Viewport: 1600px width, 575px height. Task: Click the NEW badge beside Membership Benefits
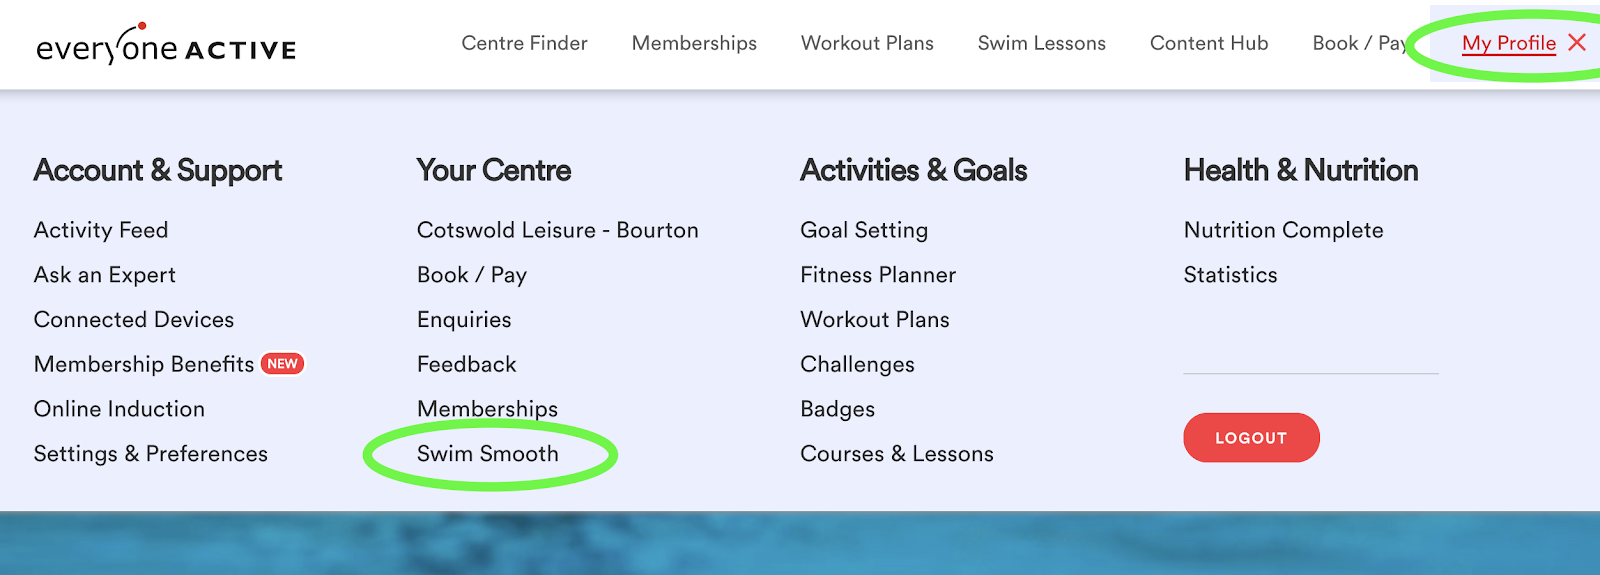[x=282, y=364]
